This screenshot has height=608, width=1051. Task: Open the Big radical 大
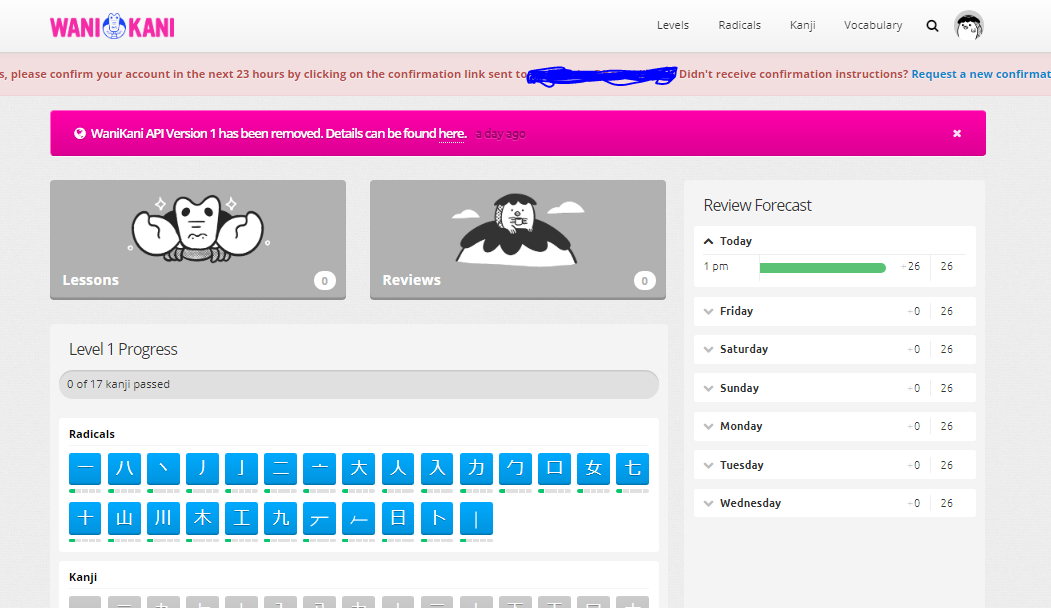click(x=359, y=469)
